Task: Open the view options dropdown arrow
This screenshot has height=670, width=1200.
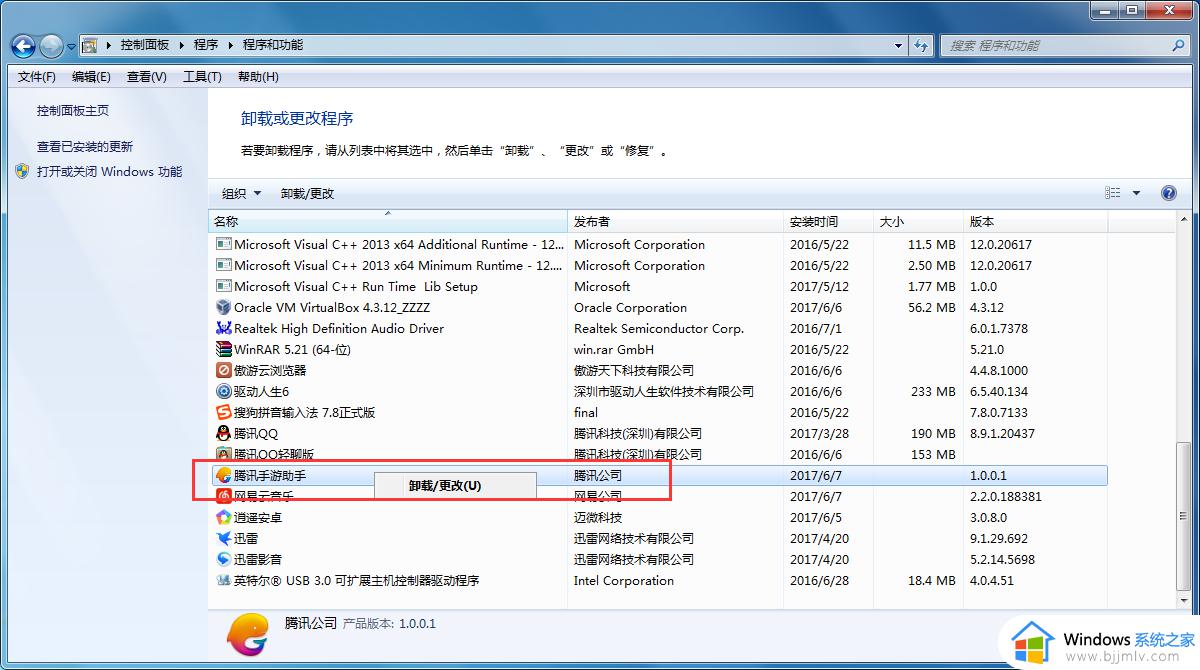Action: (1136, 193)
